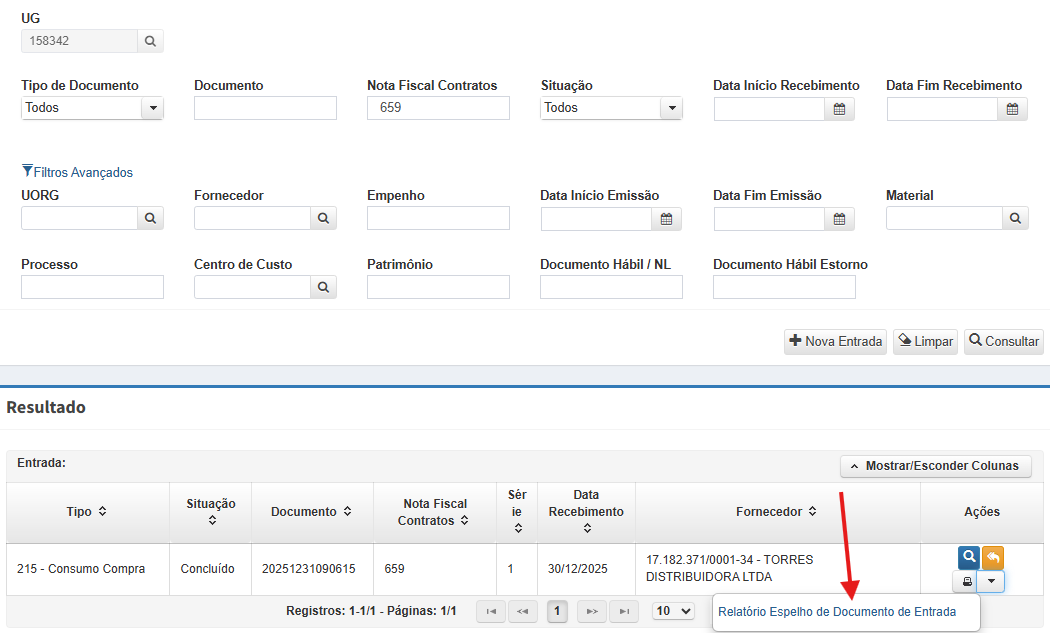View entry details with blue magnifier icon

point(968,557)
